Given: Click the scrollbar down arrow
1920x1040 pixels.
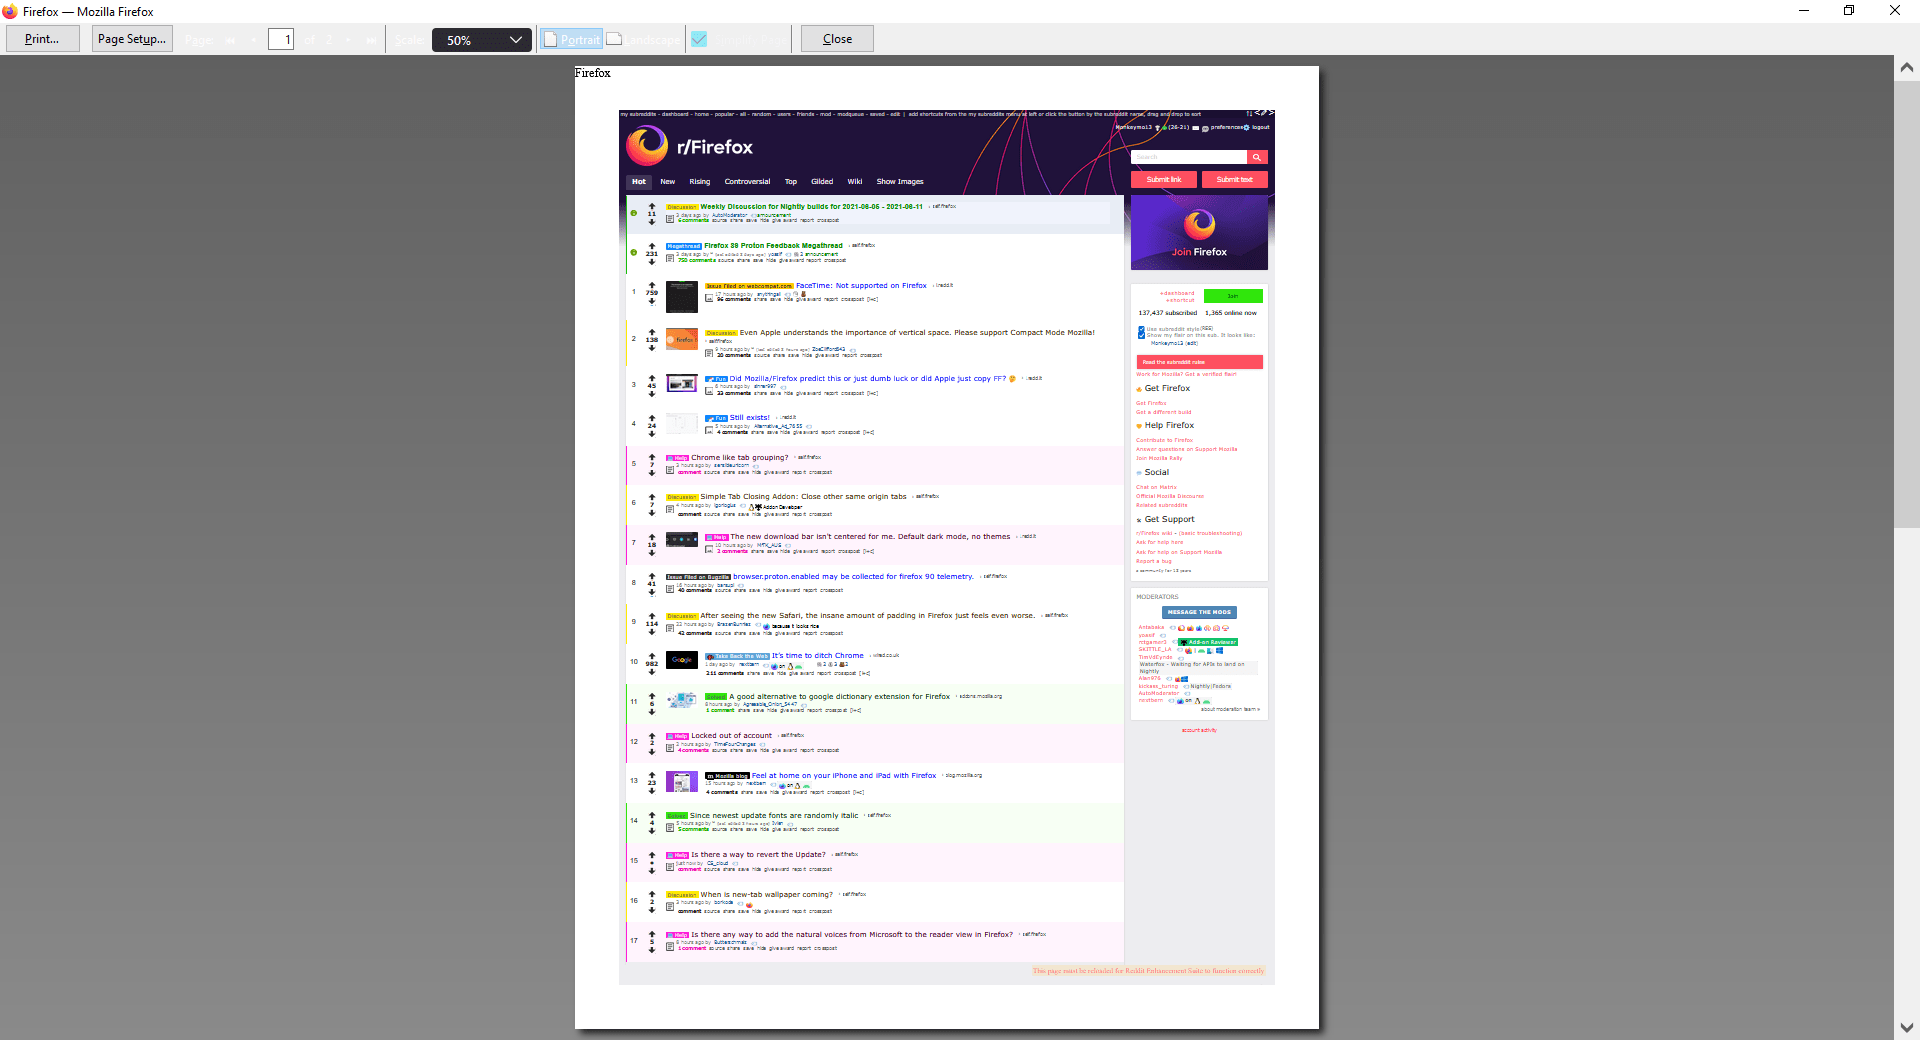Looking at the screenshot, I should tap(1908, 1028).
